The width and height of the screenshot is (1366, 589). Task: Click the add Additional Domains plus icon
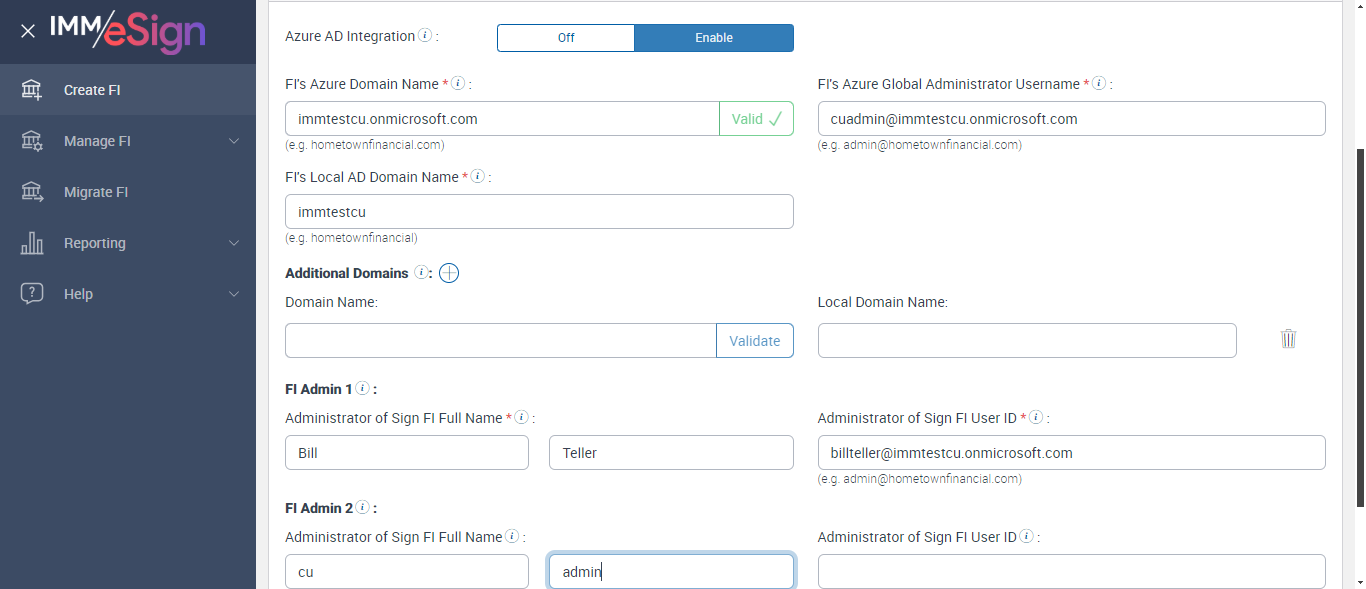click(449, 273)
